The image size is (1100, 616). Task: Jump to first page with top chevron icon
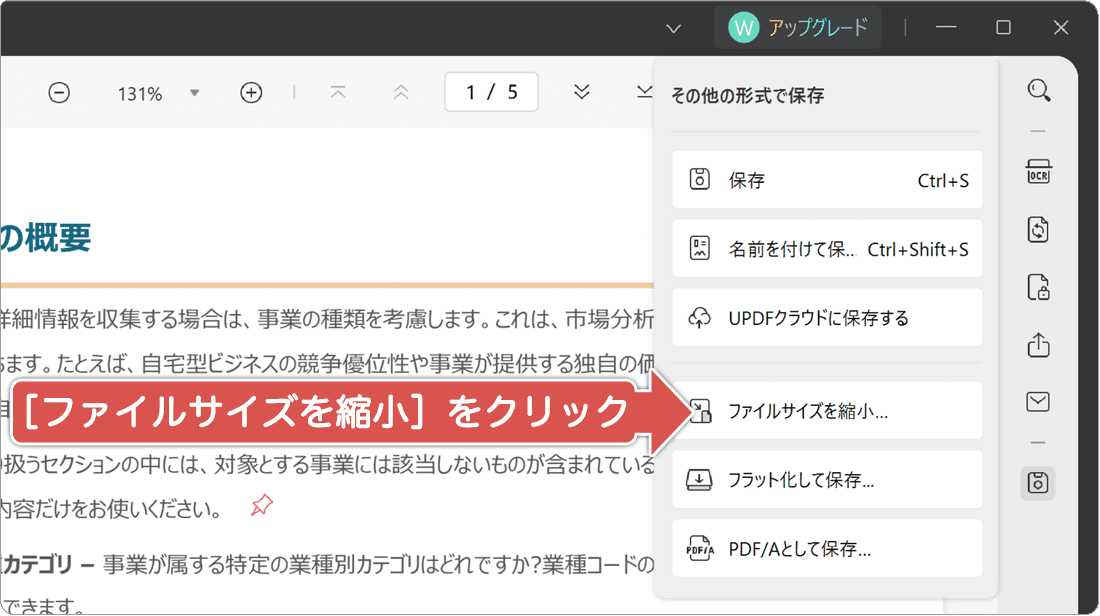[x=338, y=92]
